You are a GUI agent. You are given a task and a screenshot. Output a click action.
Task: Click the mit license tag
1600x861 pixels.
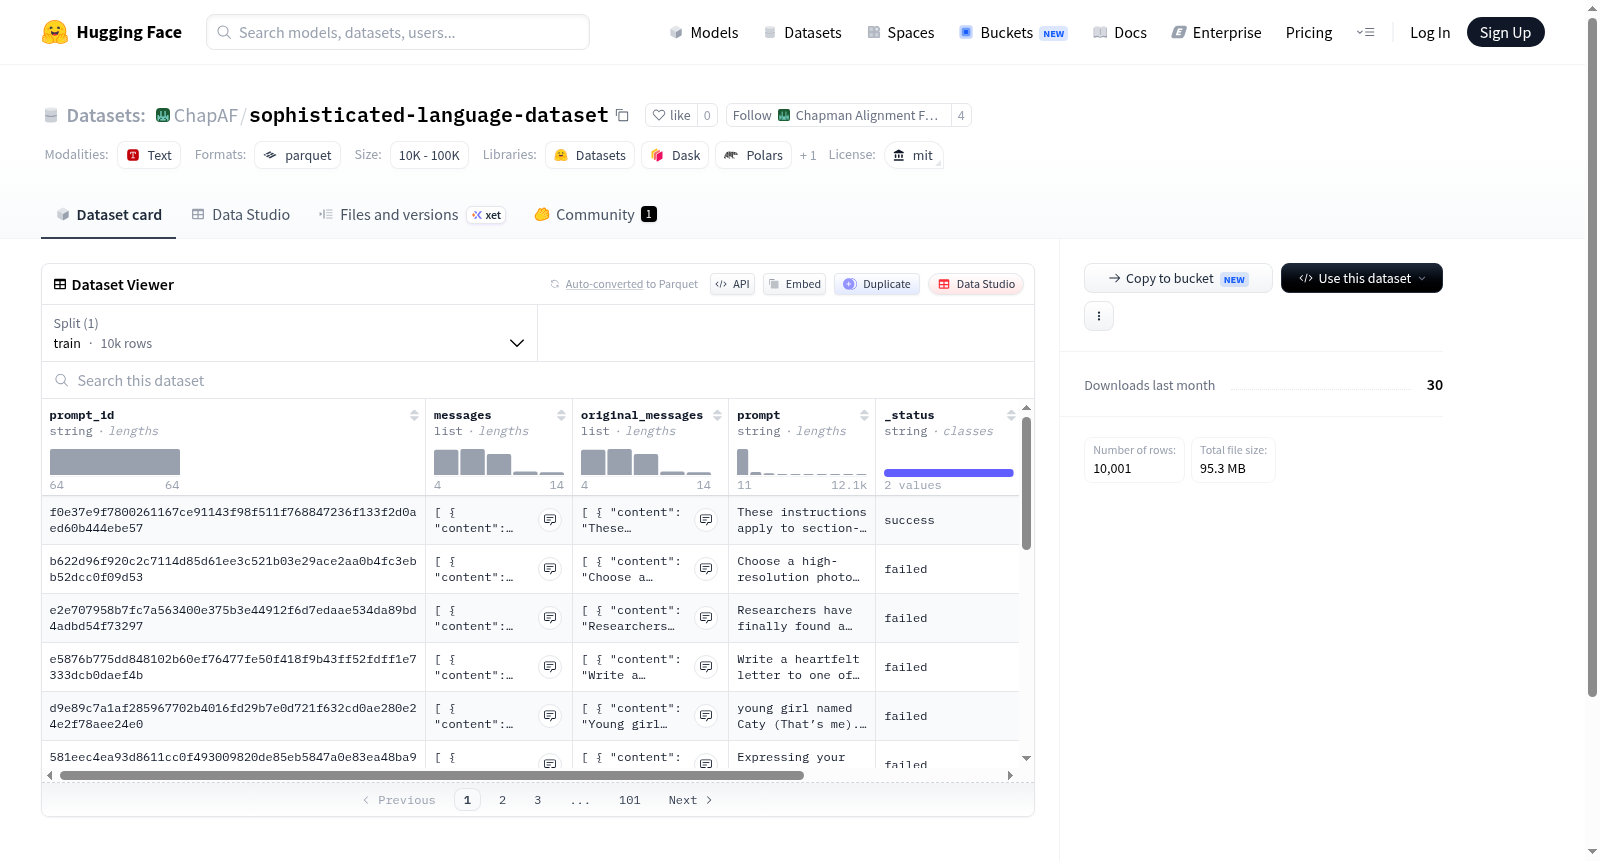coord(913,155)
